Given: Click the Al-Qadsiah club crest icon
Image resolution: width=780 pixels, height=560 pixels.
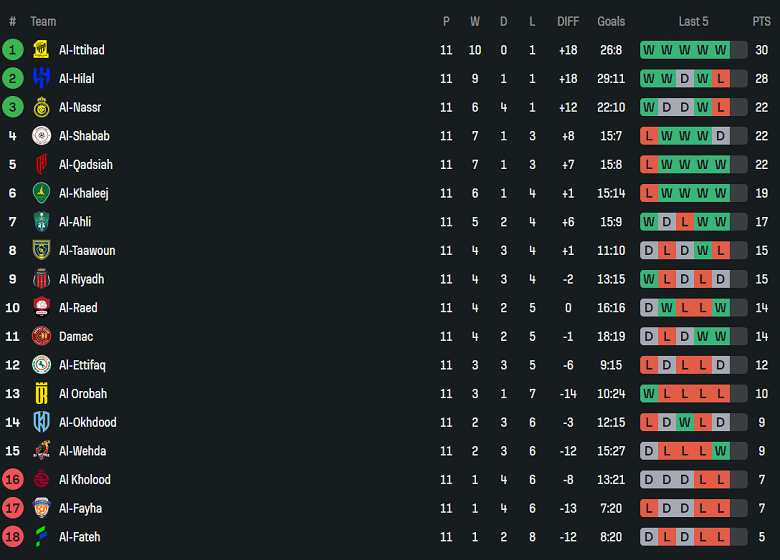Looking at the screenshot, I should tap(41, 164).
